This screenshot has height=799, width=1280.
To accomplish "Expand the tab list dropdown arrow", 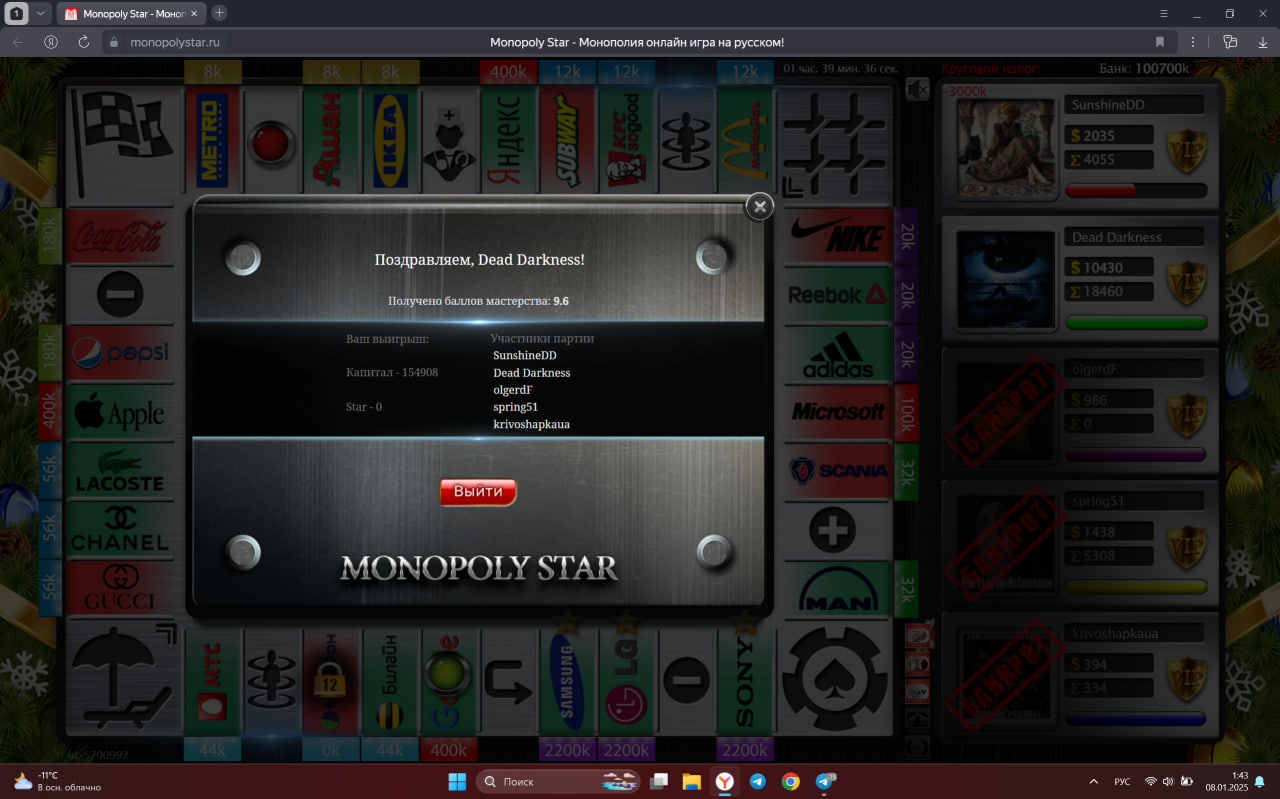I will pos(40,14).
